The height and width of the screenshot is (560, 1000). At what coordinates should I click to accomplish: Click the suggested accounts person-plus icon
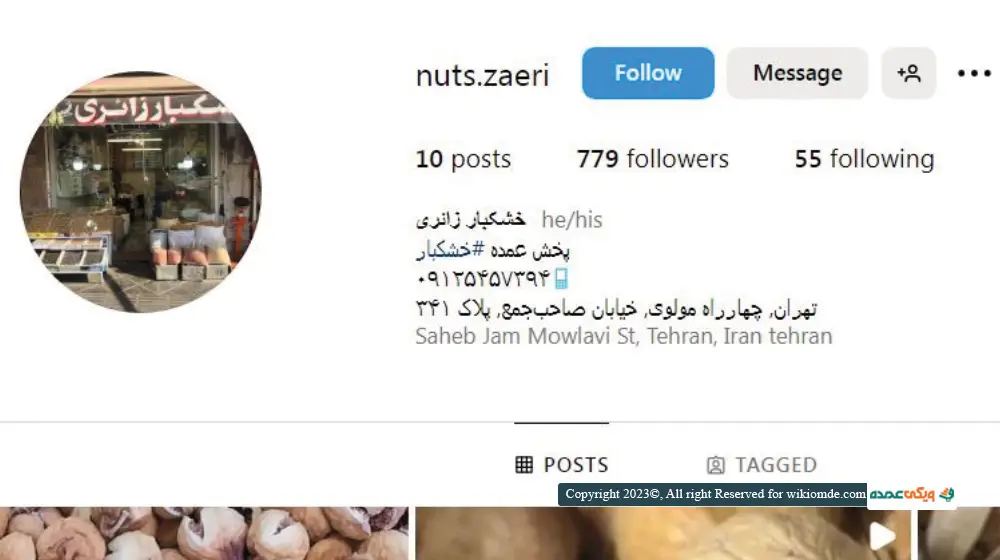909,73
